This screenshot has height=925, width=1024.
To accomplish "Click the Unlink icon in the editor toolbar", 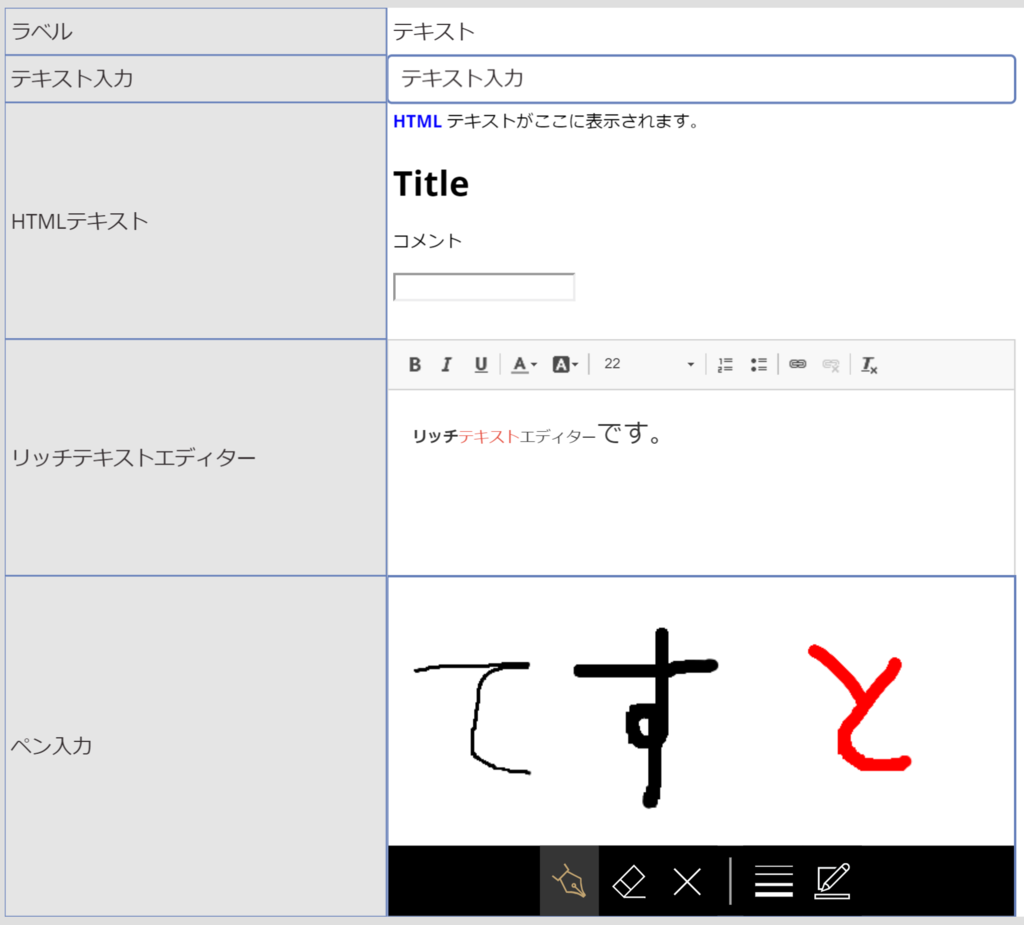I will [x=830, y=364].
